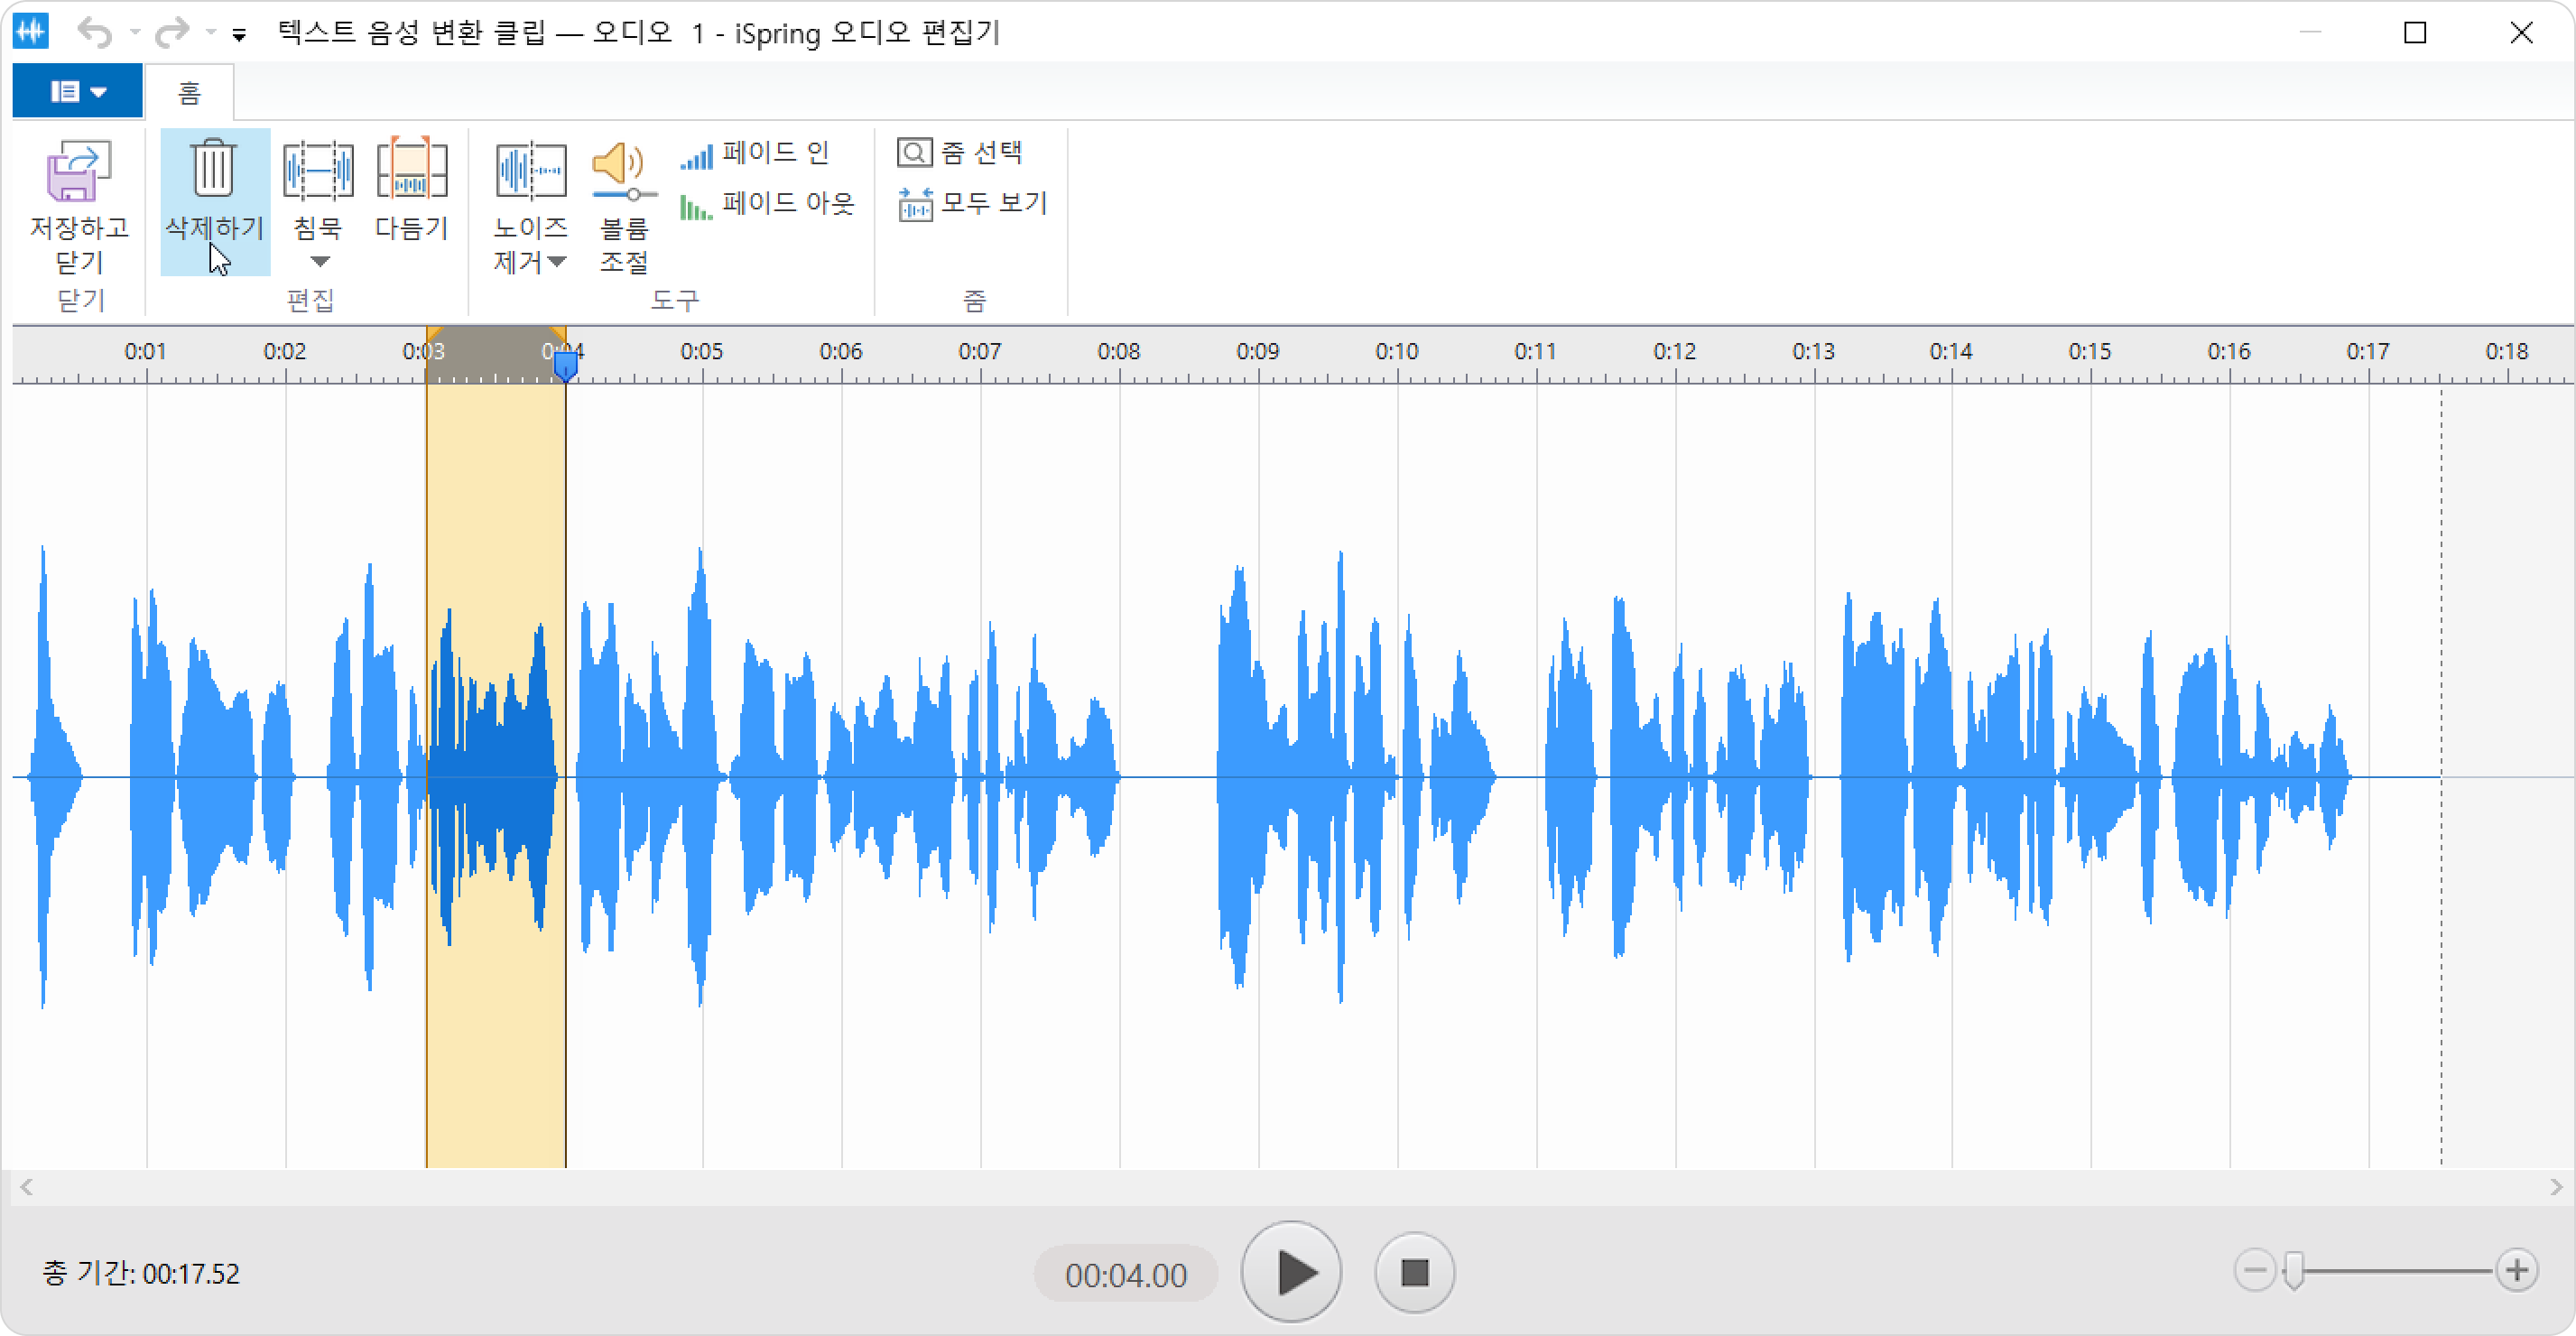Open the Undo history dropdown arrow
2576x1336 pixels.
pyautogui.click(x=134, y=33)
